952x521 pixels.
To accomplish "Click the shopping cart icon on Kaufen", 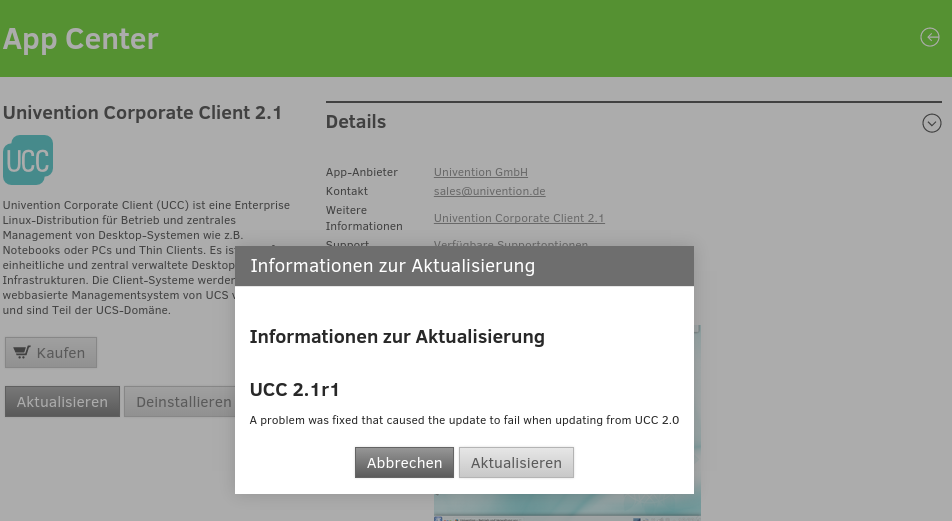I will pos(22,353).
